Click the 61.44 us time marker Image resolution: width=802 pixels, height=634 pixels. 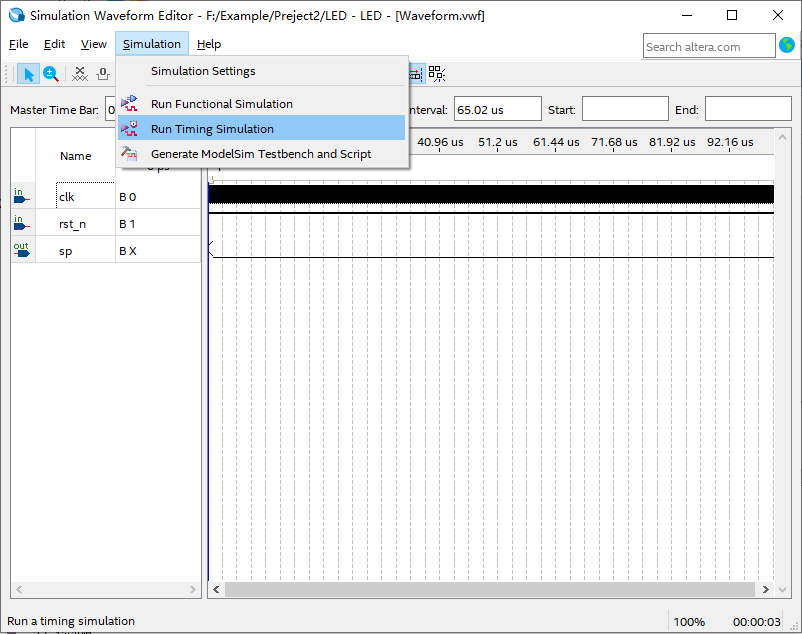(x=556, y=142)
